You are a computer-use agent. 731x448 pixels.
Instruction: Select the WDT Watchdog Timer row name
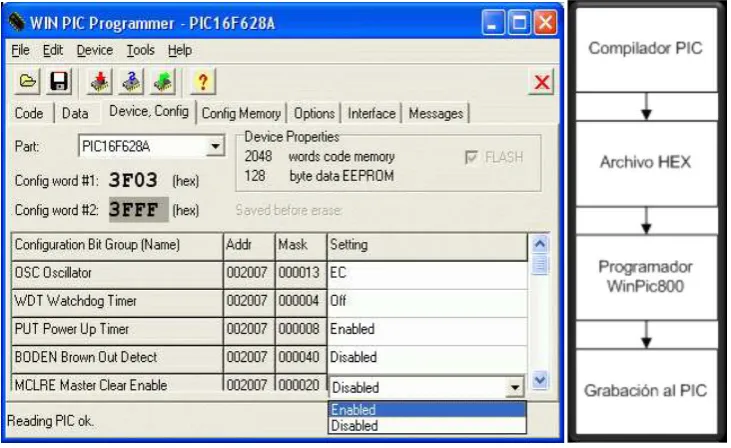pos(117,301)
